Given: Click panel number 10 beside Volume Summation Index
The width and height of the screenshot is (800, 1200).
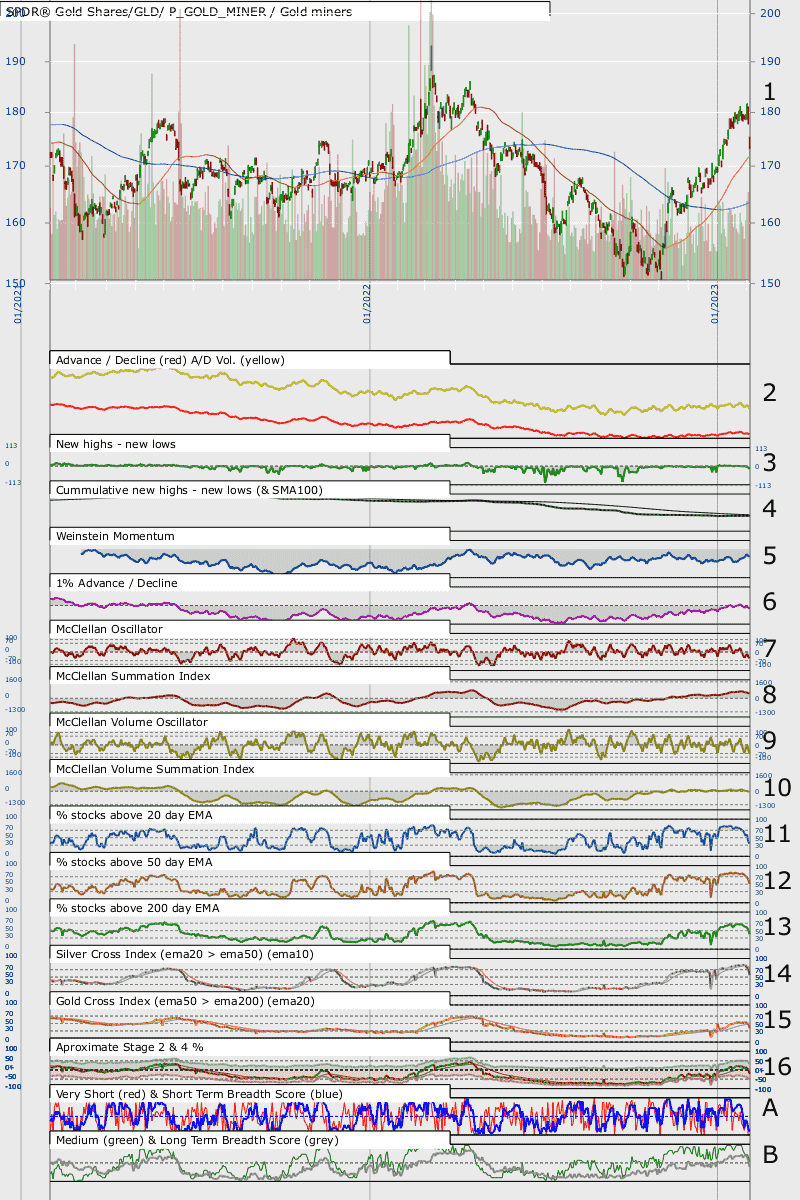Looking at the screenshot, I should coord(776,788).
